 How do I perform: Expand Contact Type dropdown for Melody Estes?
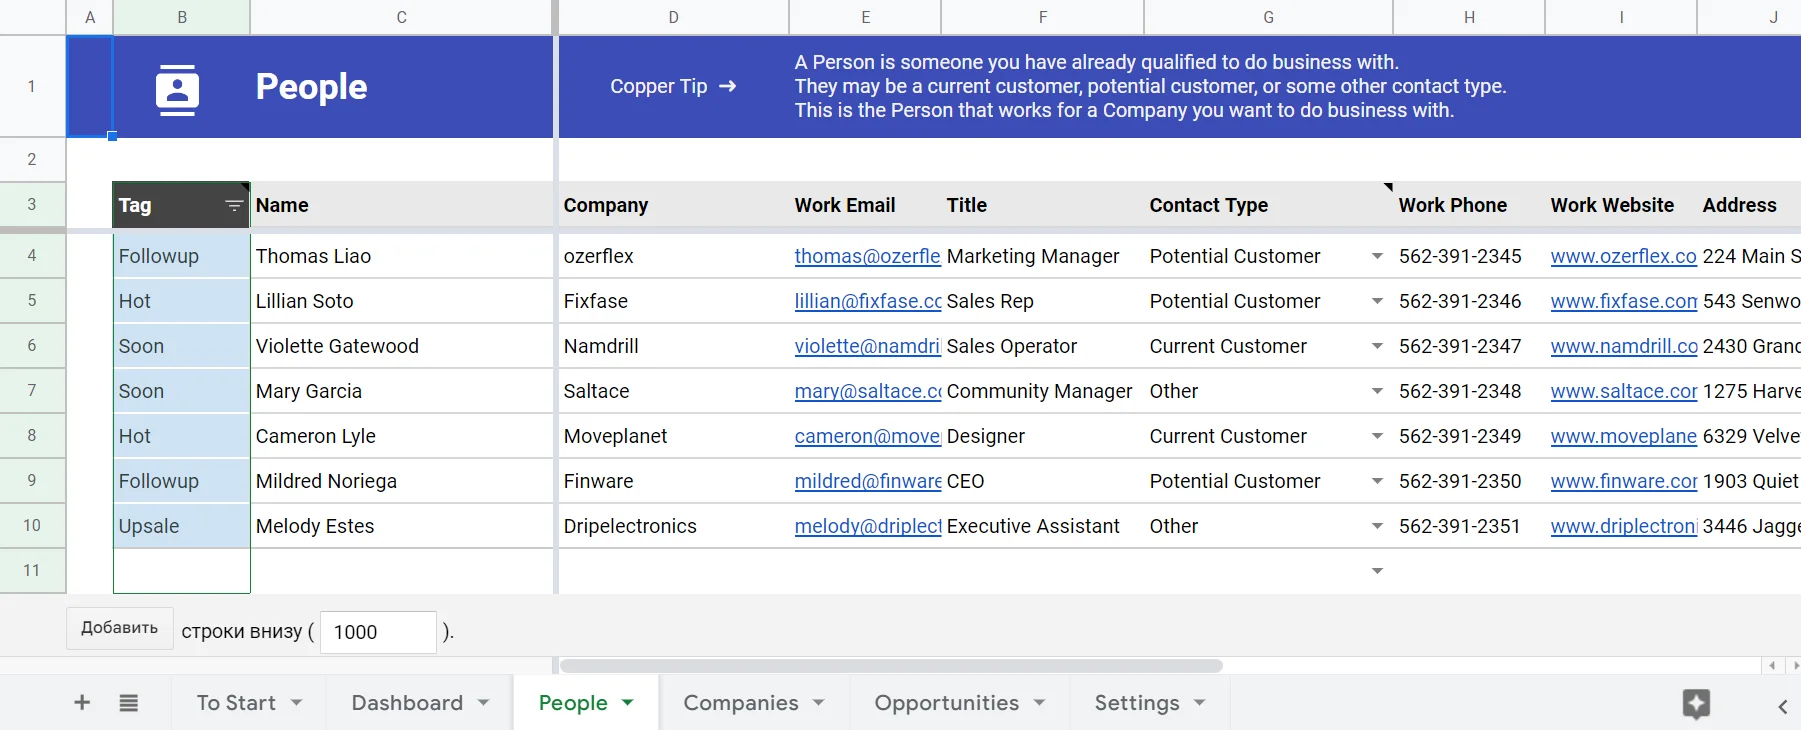coord(1377,526)
